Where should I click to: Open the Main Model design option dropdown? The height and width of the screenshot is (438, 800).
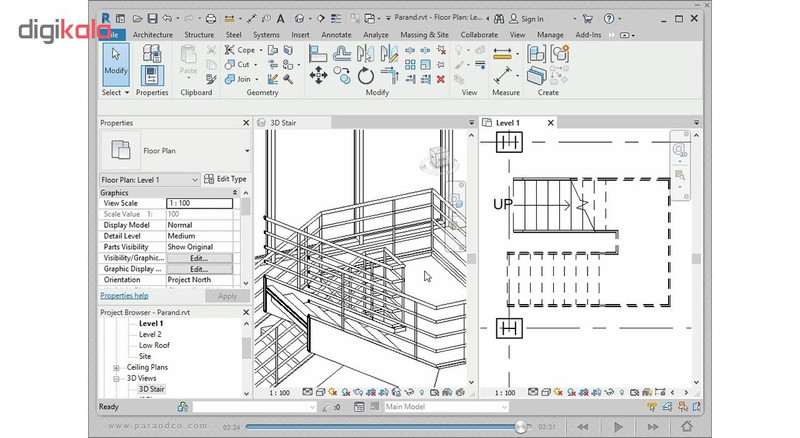[x=504, y=407]
